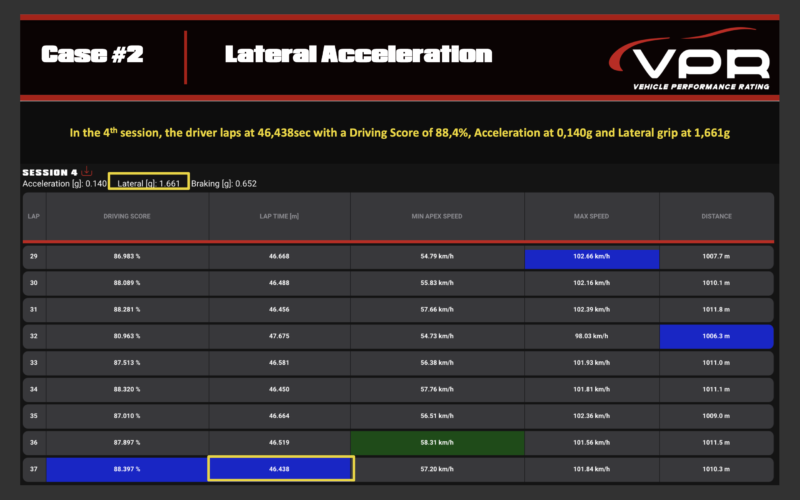Click the Lap column header
Screen dimensions: 800x500
34,216
